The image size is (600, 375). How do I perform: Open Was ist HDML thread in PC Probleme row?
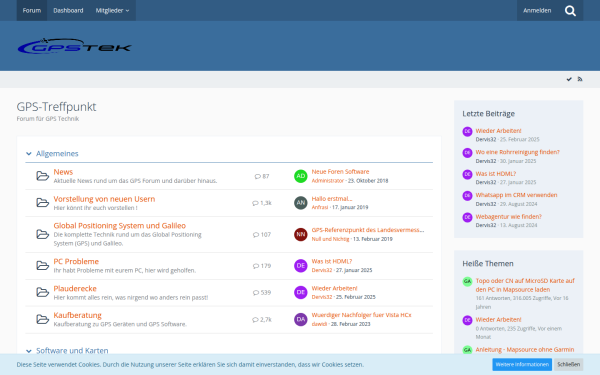tap(332, 261)
